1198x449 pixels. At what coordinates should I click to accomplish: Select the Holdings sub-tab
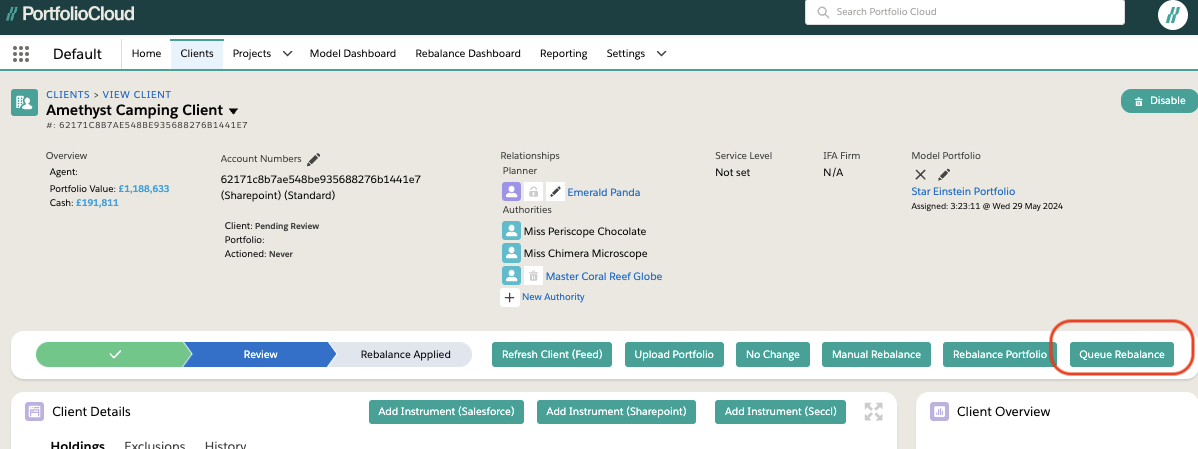click(x=78, y=444)
